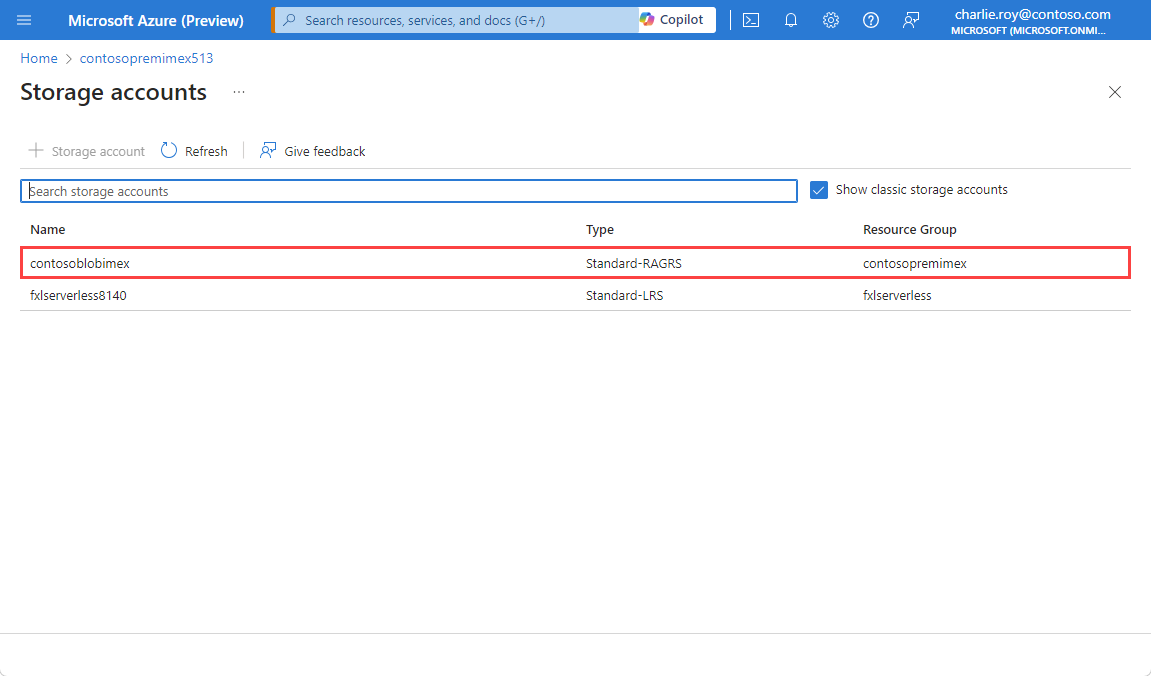Close the Storage accounts pane
Viewport: 1151px width, 676px height.
pyautogui.click(x=1115, y=92)
